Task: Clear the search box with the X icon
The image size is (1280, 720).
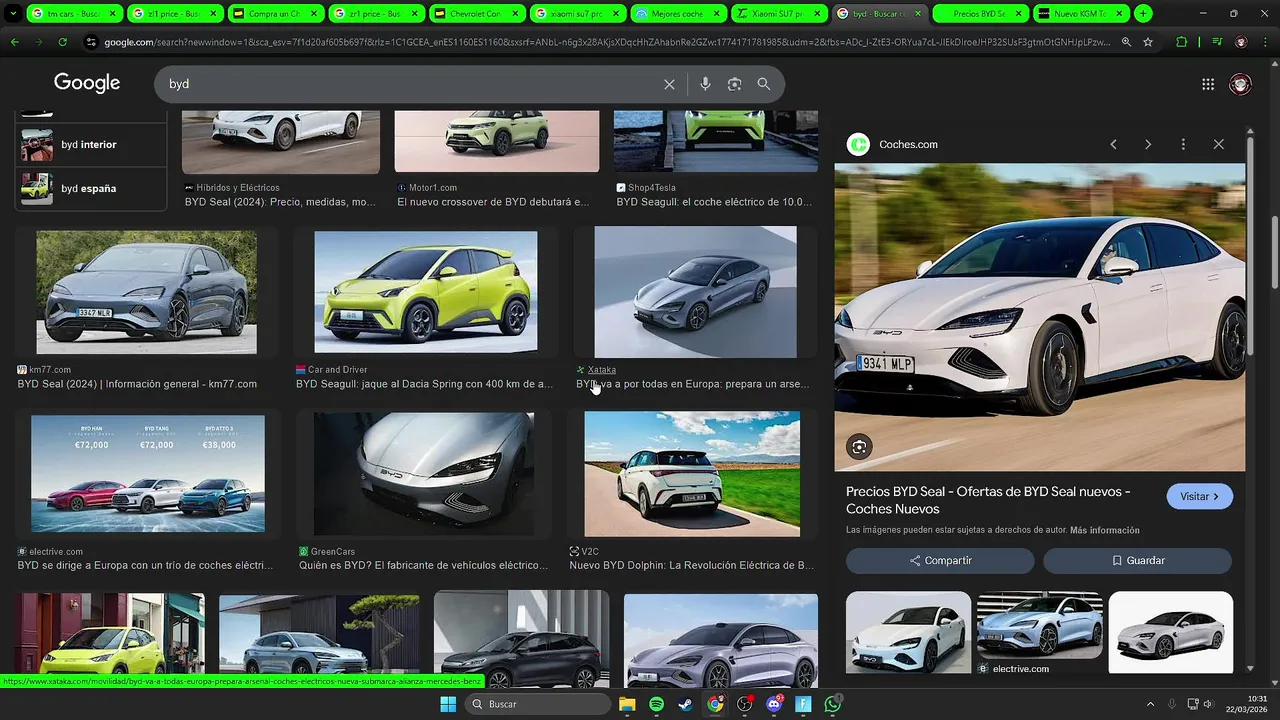Action: tap(669, 84)
